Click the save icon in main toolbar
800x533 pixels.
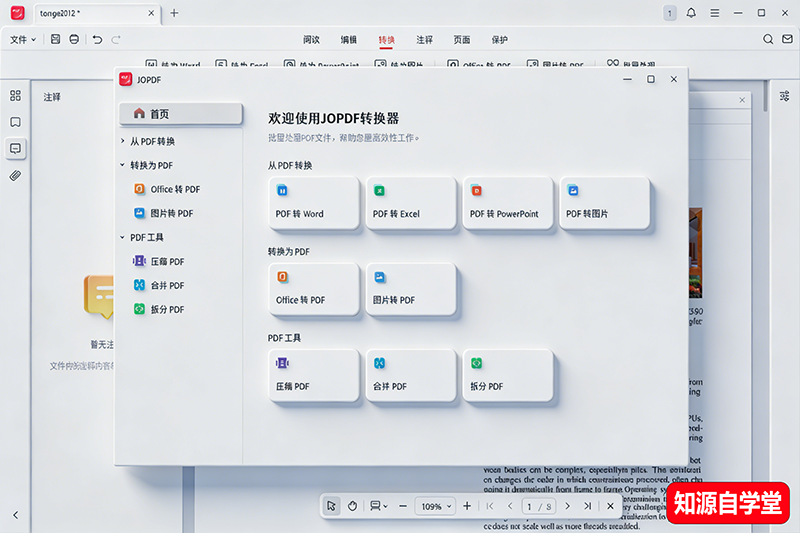(x=56, y=39)
